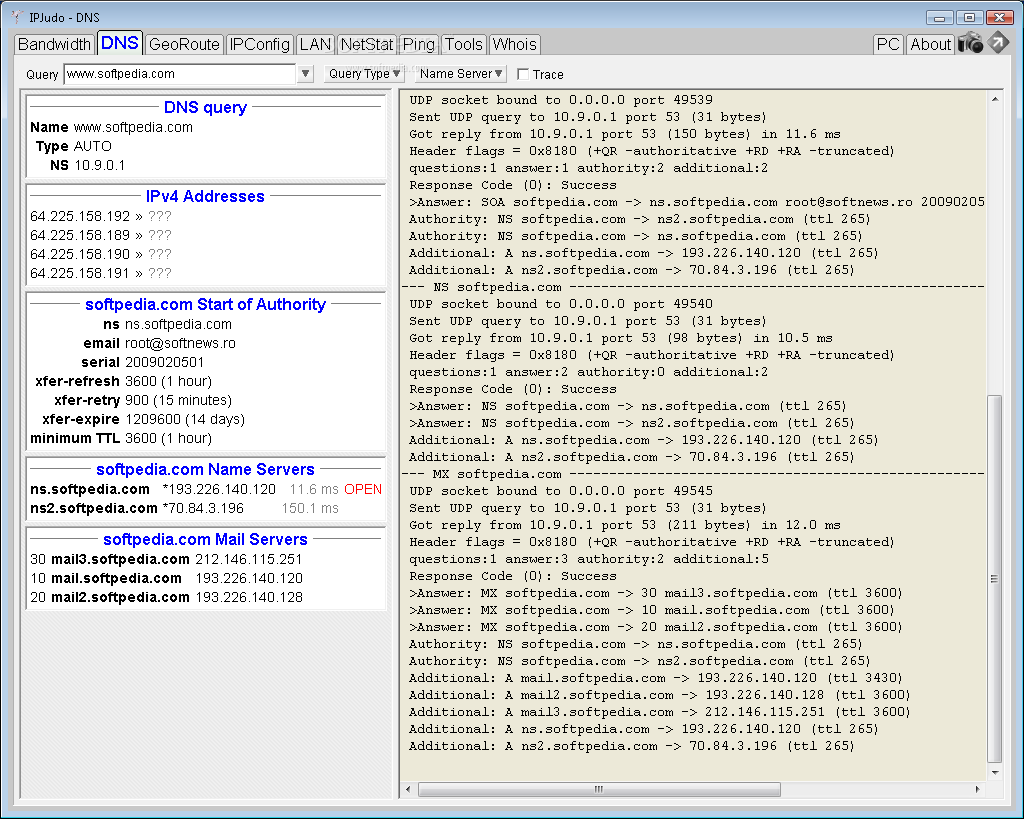Click the 'DNS query' section heading
Screen dimensions: 1024x819
click(205, 107)
